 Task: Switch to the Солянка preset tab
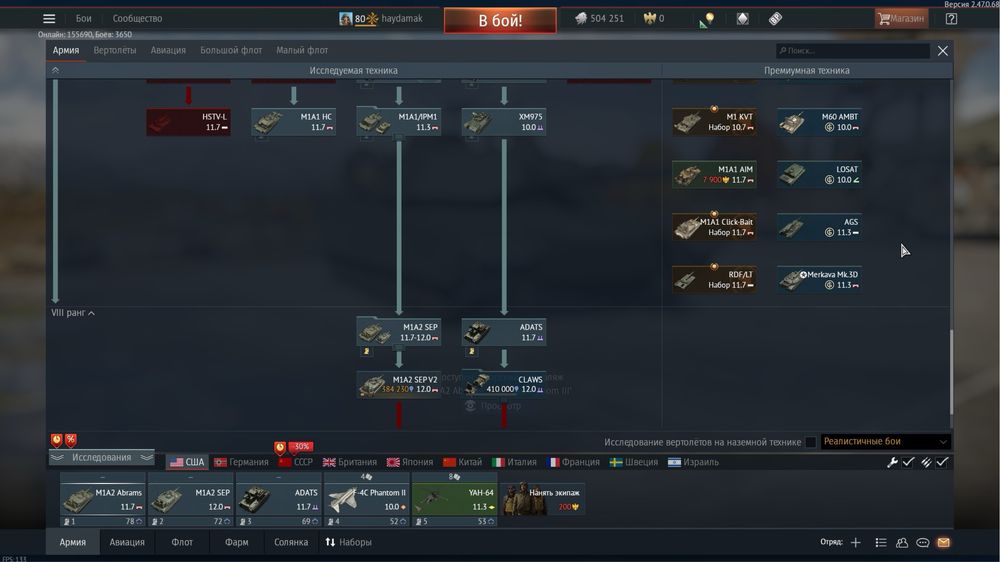[x=291, y=542]
